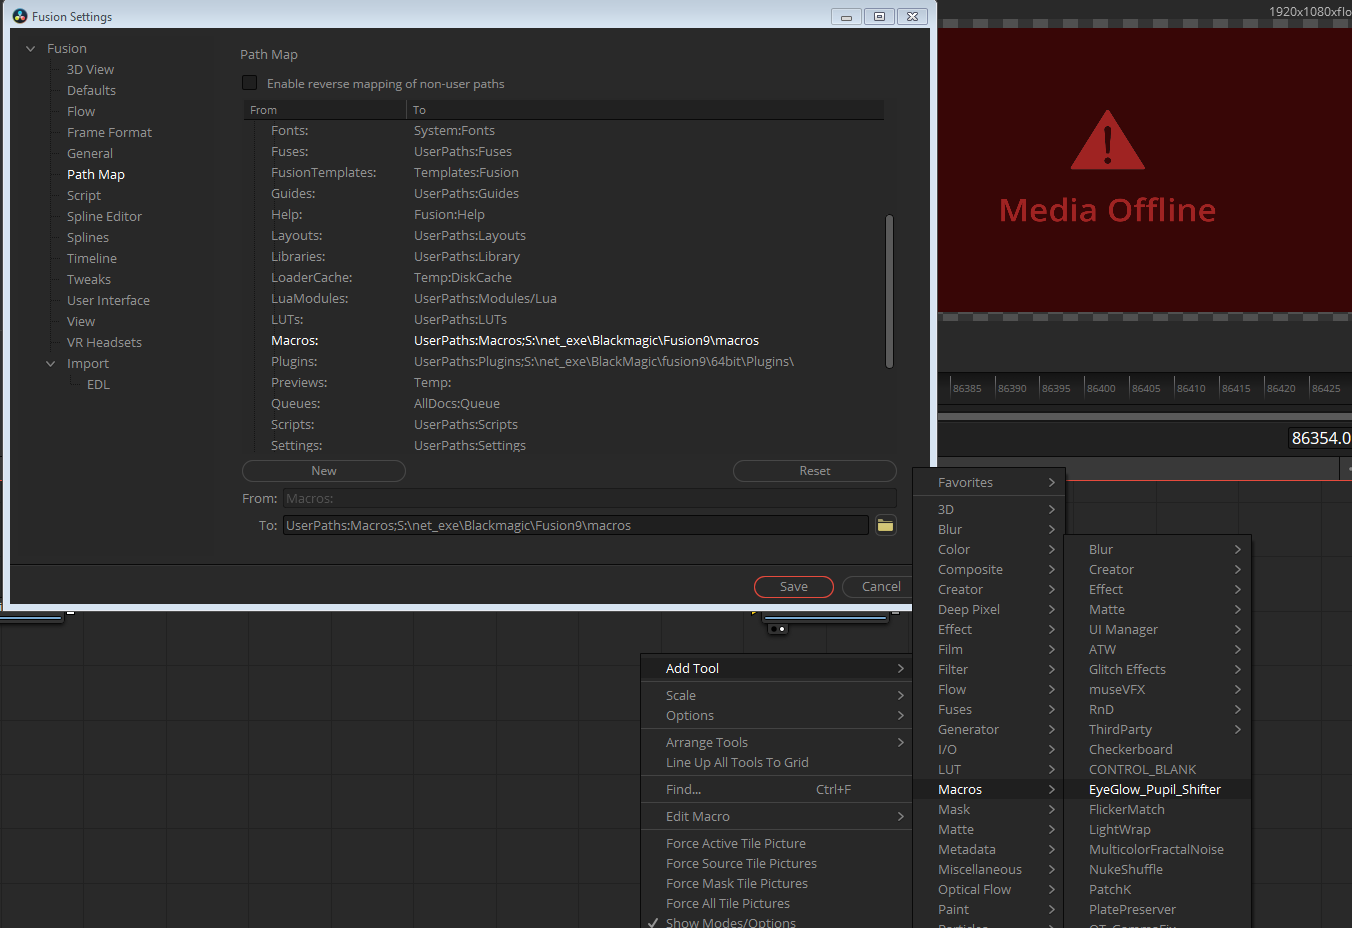Expand the Edit Macro submenu
Screen dimensions: 1352x928
(776, 816)
